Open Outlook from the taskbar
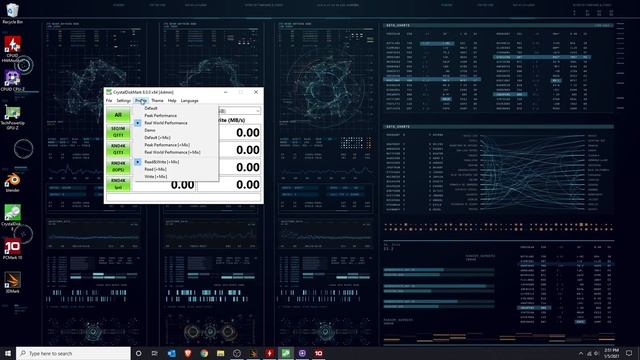The height and width of the screenshot is (360, 640). click(171, 353)
